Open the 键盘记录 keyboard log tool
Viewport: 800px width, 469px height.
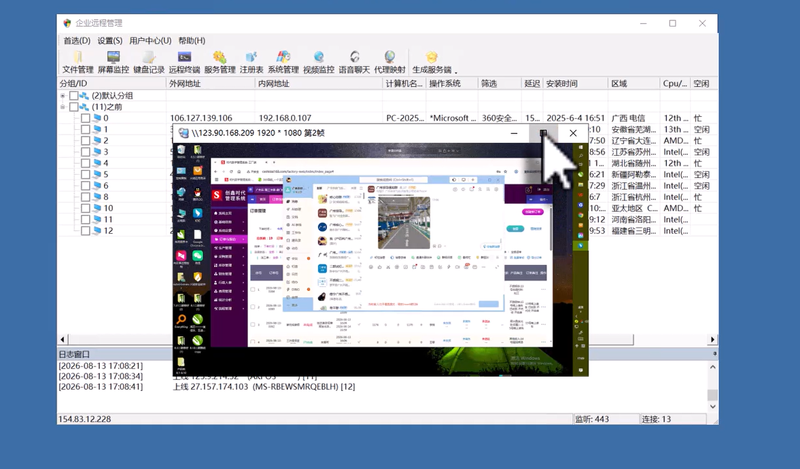pyautogui.click(x=148, y=62)
